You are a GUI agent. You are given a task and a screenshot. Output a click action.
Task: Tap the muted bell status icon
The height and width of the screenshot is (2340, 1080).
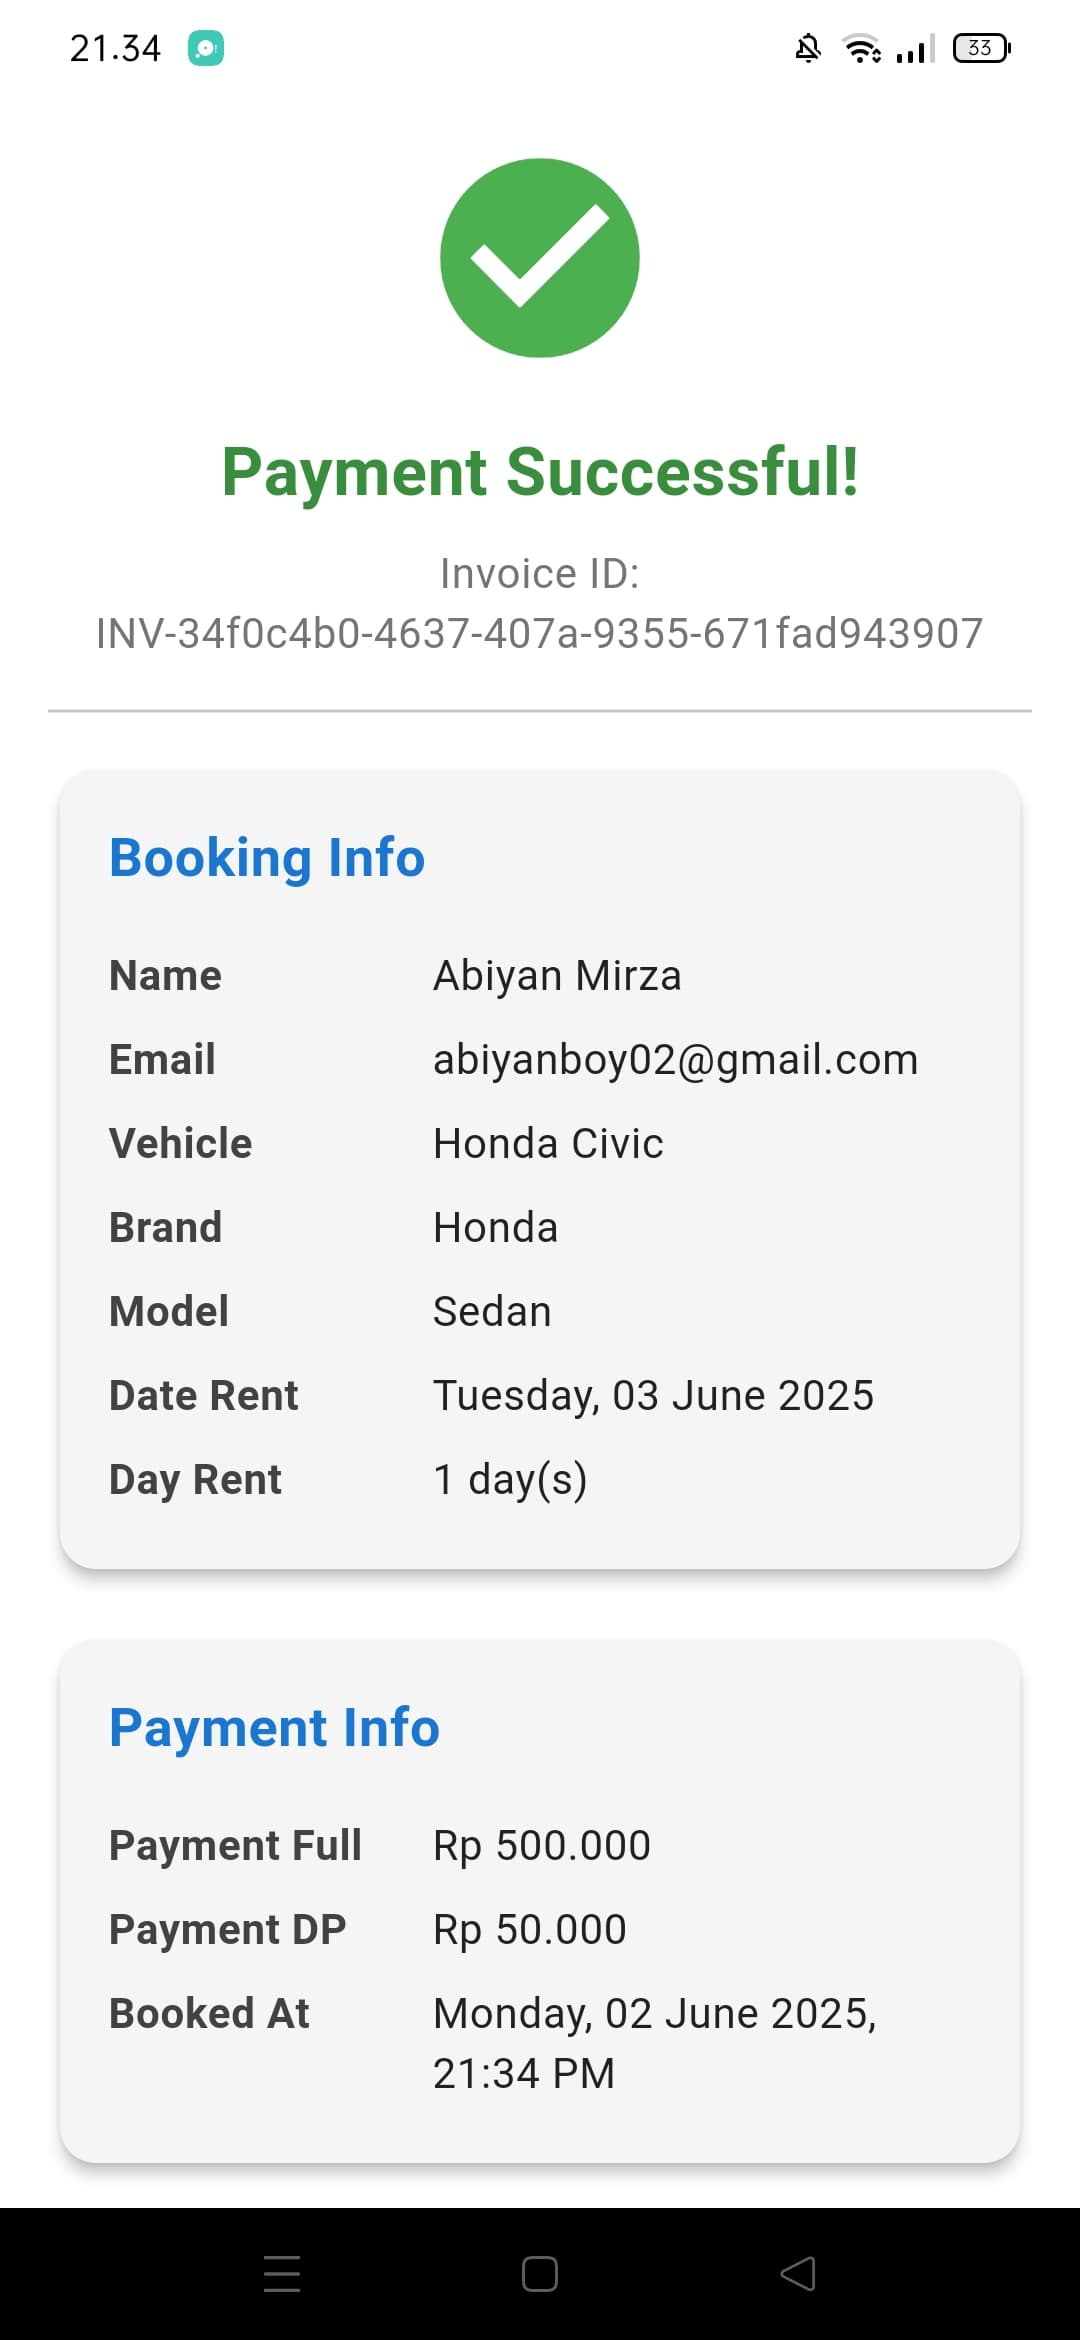[x=808, y=48]
